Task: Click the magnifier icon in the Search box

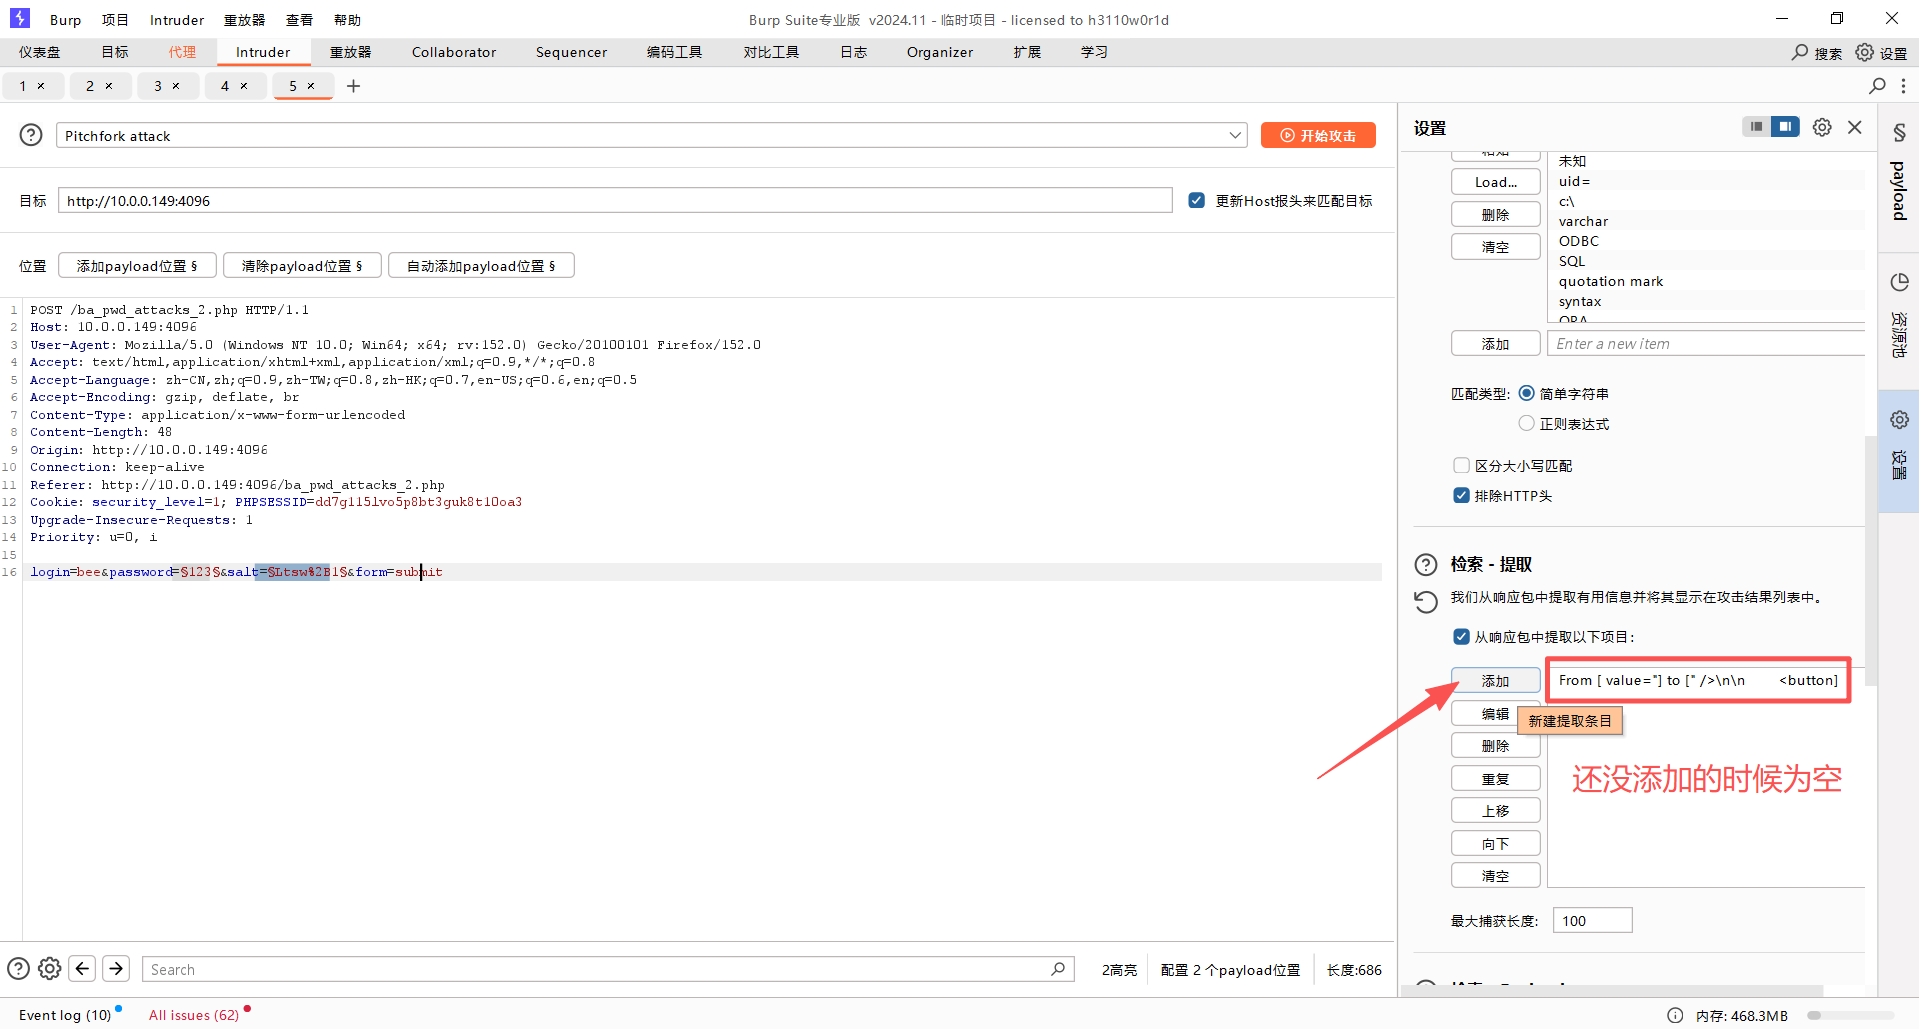Action: [1058, 969]
